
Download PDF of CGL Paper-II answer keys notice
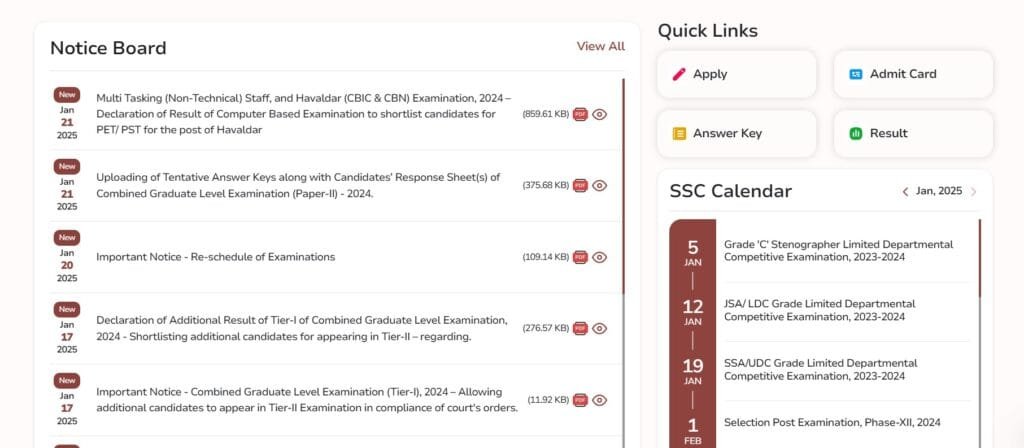[580, 185]
